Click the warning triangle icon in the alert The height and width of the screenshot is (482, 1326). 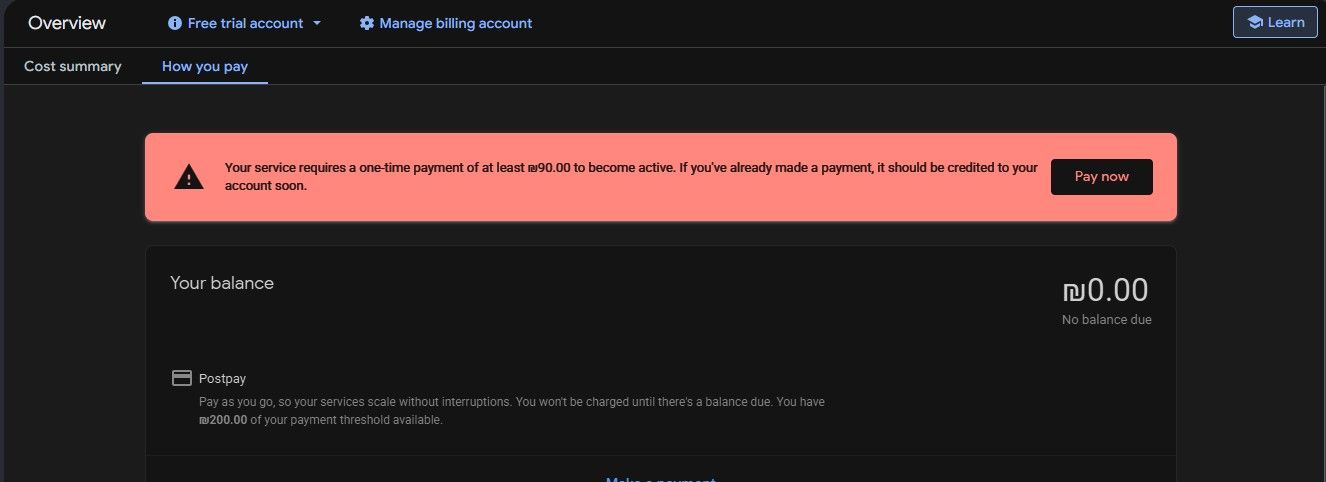pyautogui.click(x=189, y=177)
